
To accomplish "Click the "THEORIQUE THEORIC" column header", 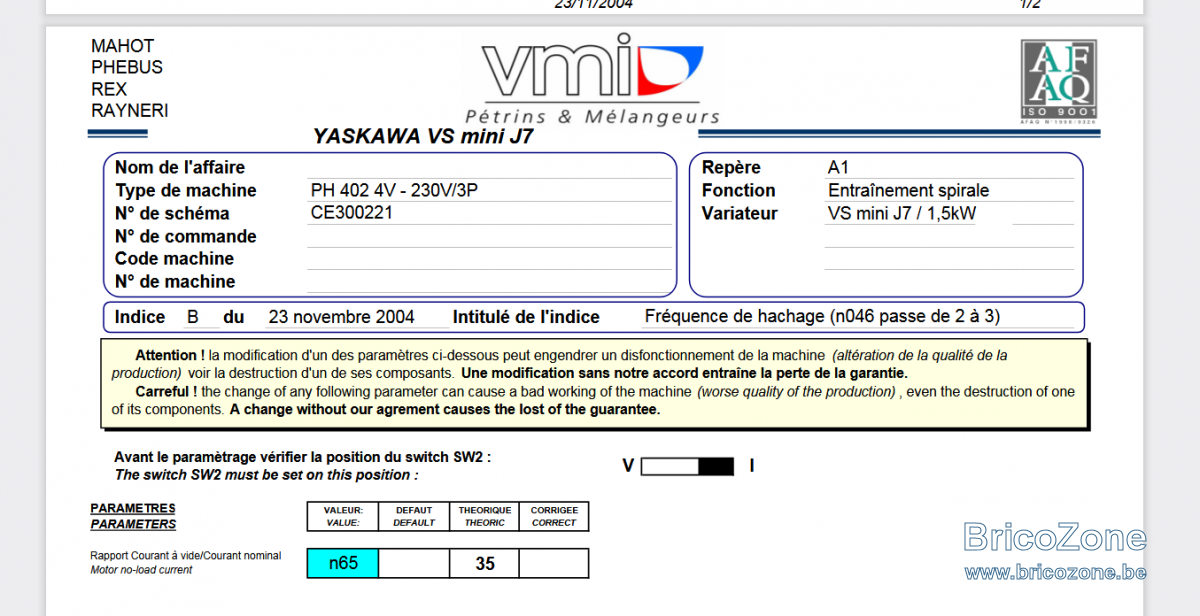I will tap(485, 516).
